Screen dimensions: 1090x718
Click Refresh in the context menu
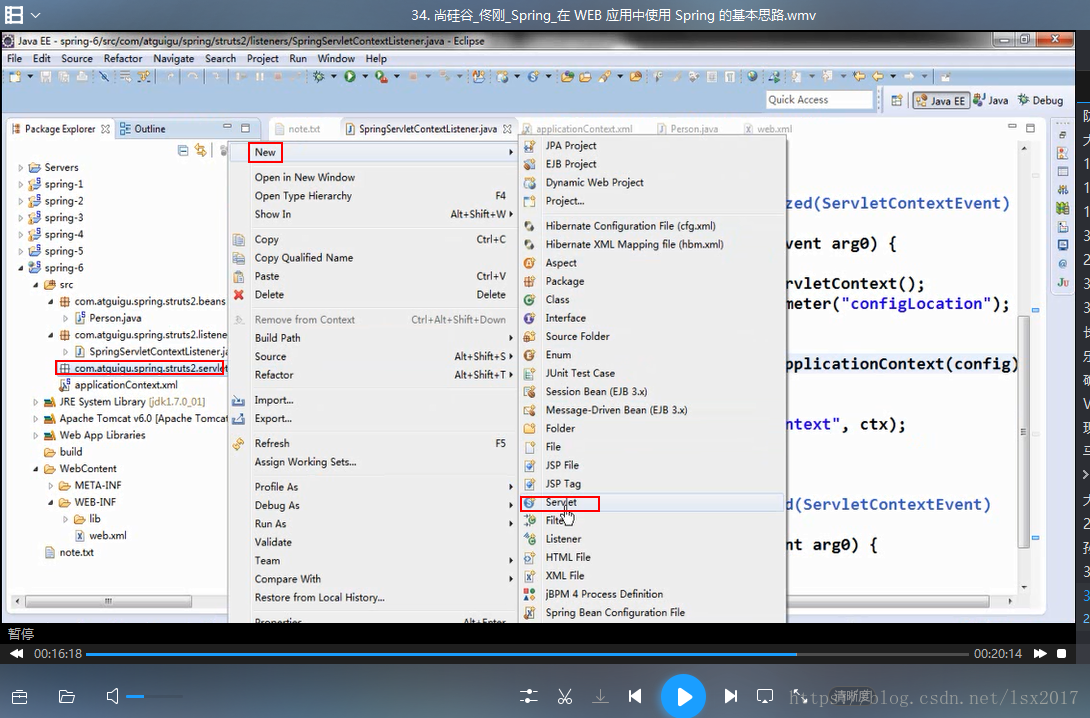(x=272, y=443)
